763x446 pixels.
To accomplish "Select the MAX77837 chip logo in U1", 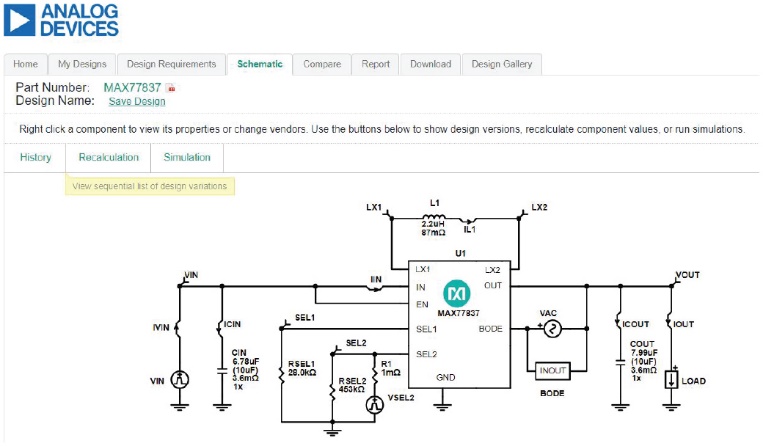I will coord(458,294).
